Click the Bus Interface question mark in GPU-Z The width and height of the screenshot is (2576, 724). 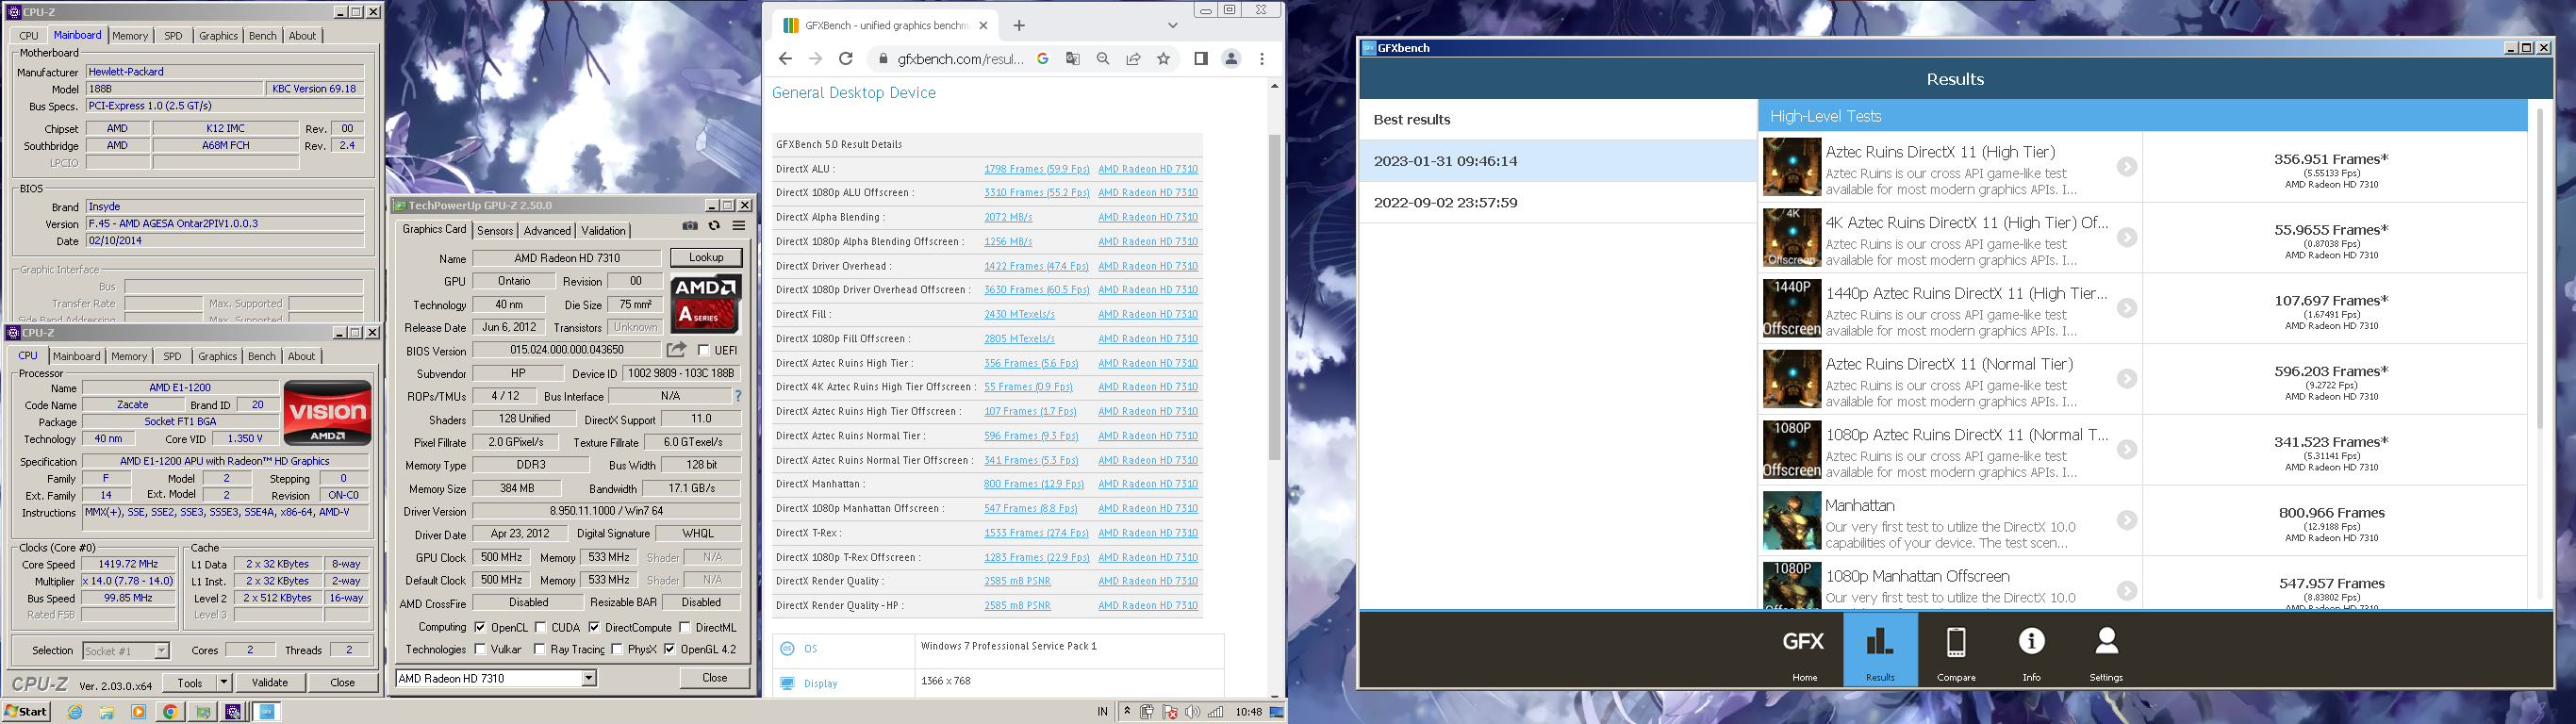[738, 397]
